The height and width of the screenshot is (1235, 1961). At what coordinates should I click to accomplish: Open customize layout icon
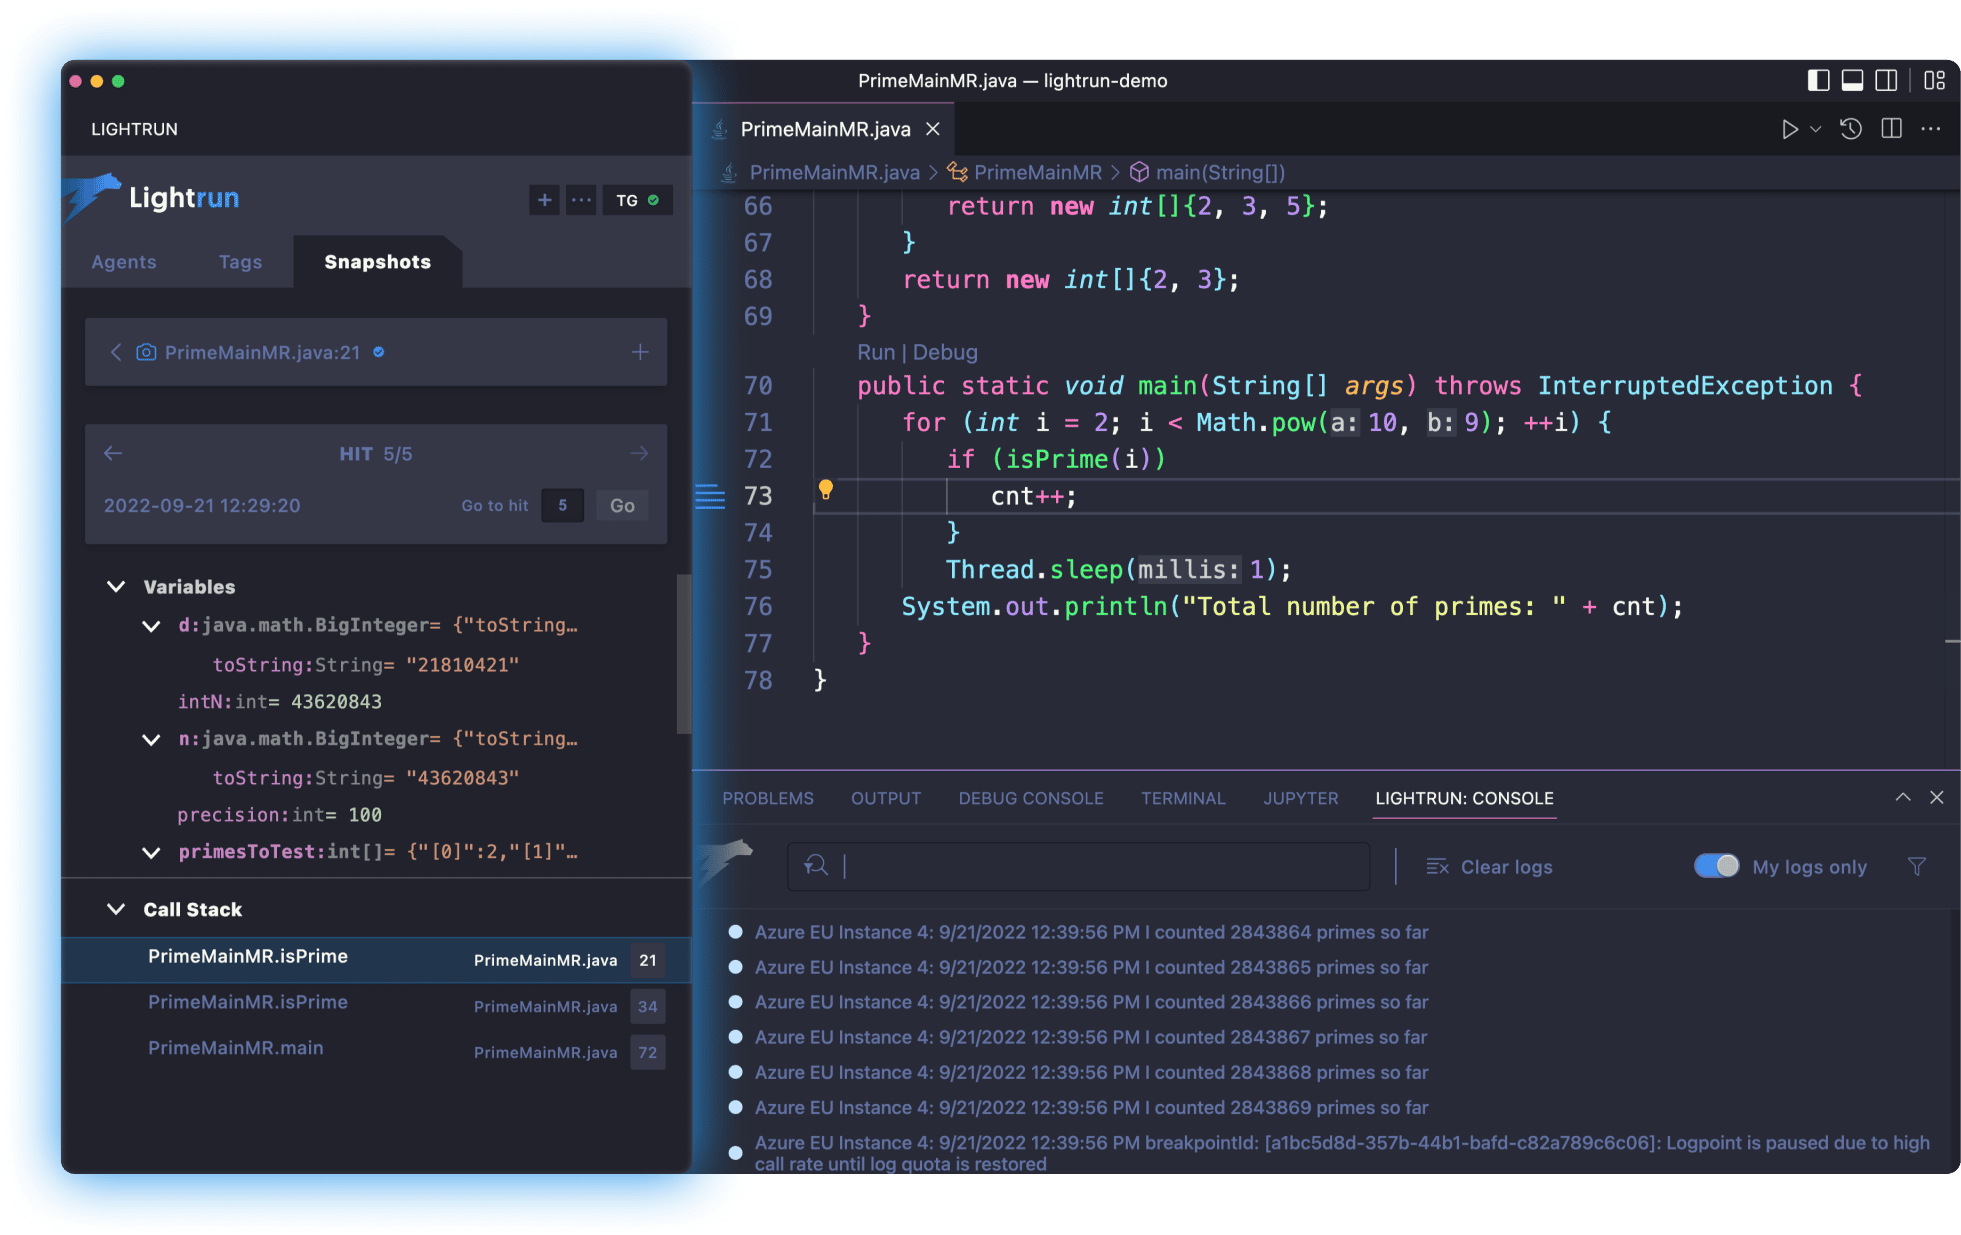tap(1934, 81)
